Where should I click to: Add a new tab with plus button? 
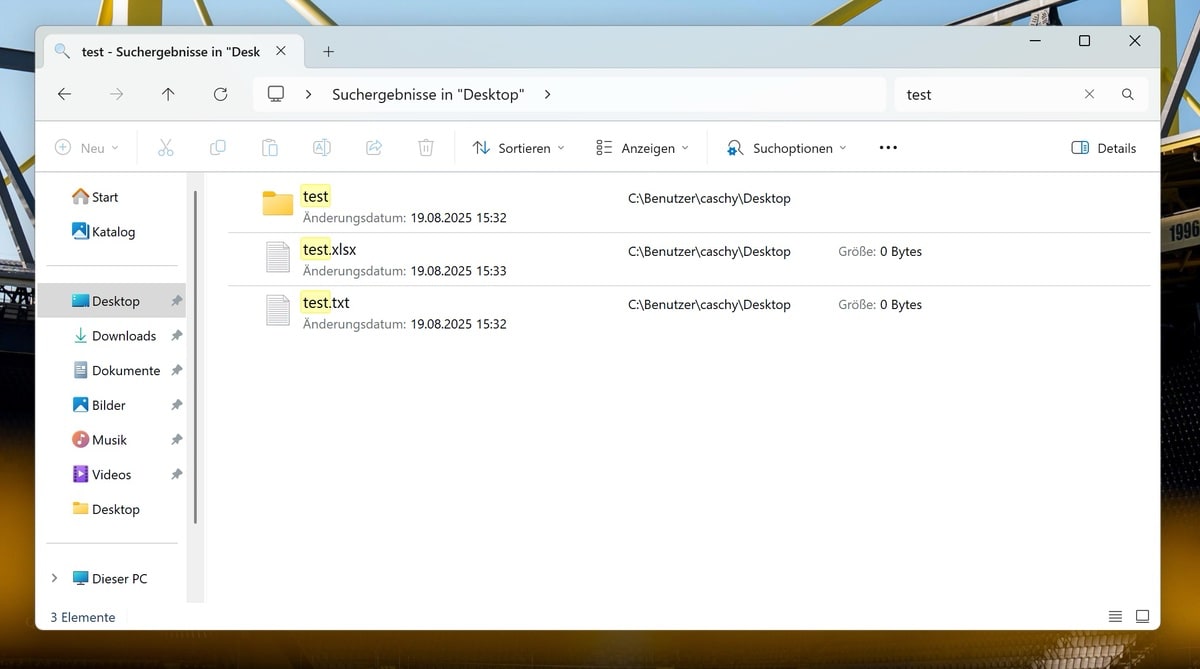(328, 52)
